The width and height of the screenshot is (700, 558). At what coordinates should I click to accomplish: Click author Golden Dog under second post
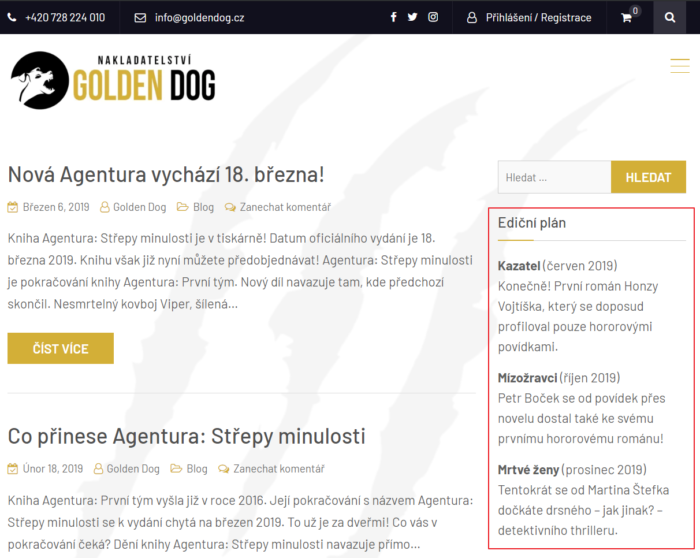tap(133, 469)
